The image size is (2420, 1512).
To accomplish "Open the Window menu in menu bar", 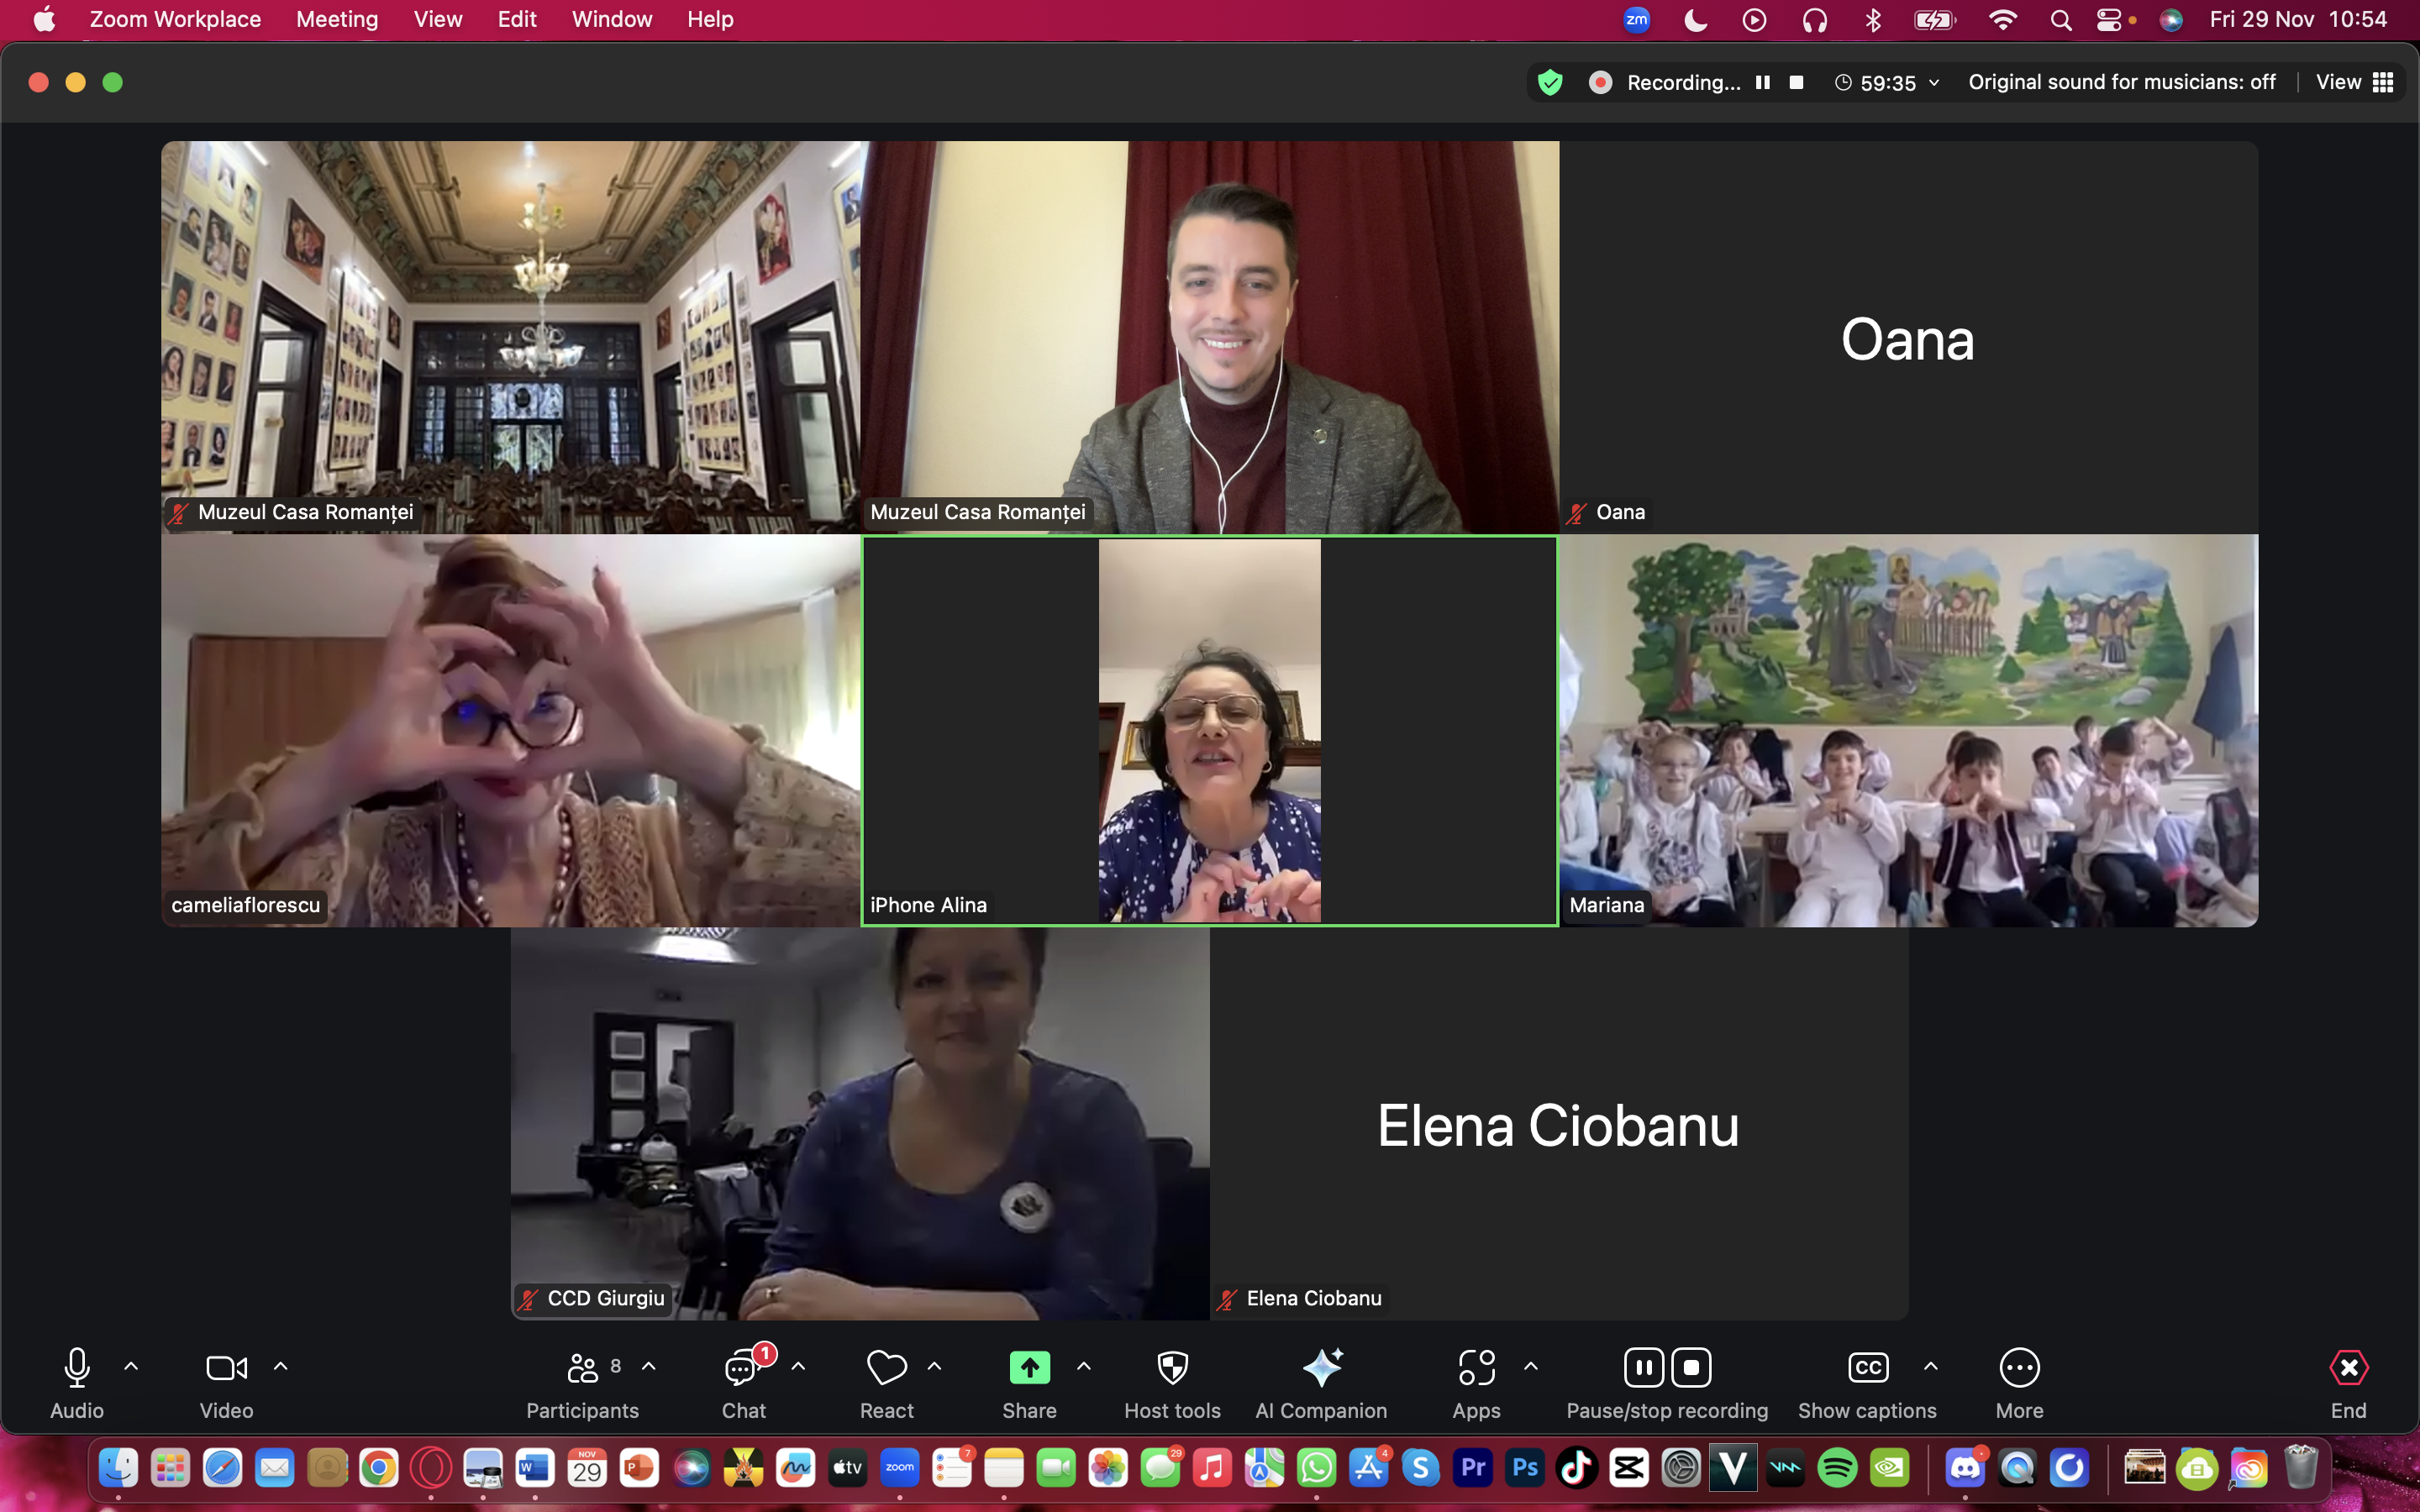I will pyautogui.click(x=611, y=19).
